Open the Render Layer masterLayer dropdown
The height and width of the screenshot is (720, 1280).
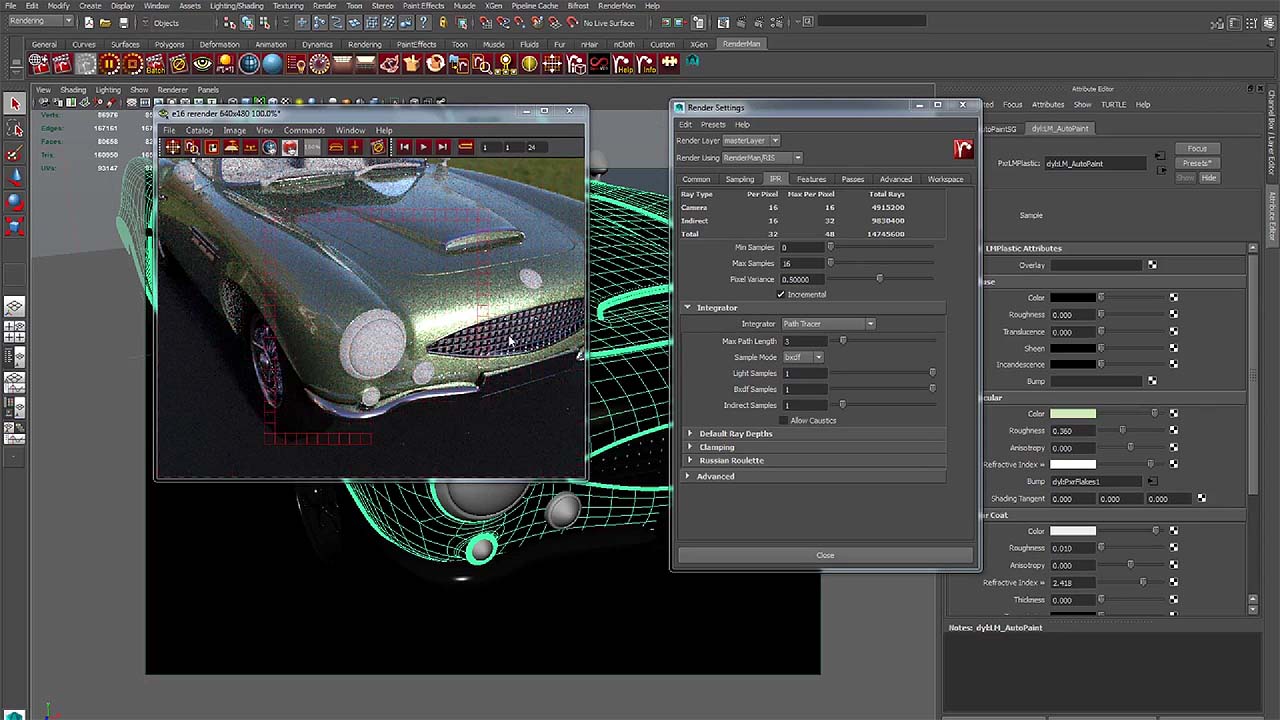751,141
